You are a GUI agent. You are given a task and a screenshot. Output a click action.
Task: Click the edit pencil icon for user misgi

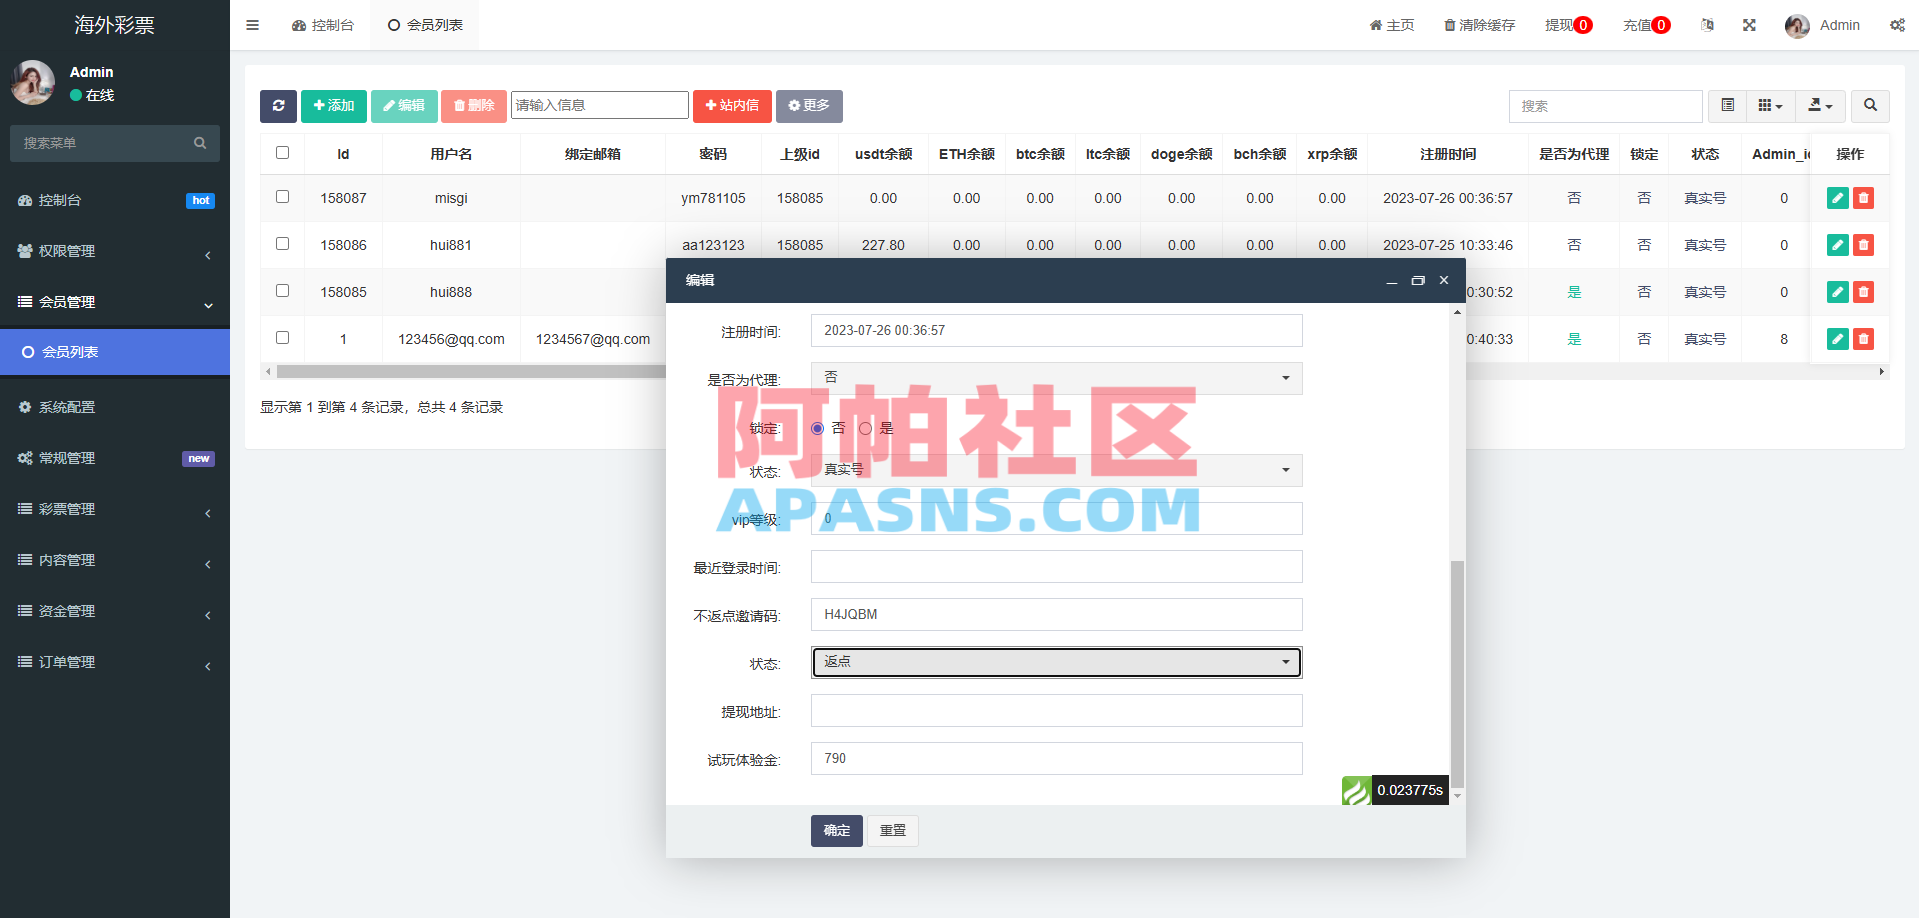(x=1837, y=198)
